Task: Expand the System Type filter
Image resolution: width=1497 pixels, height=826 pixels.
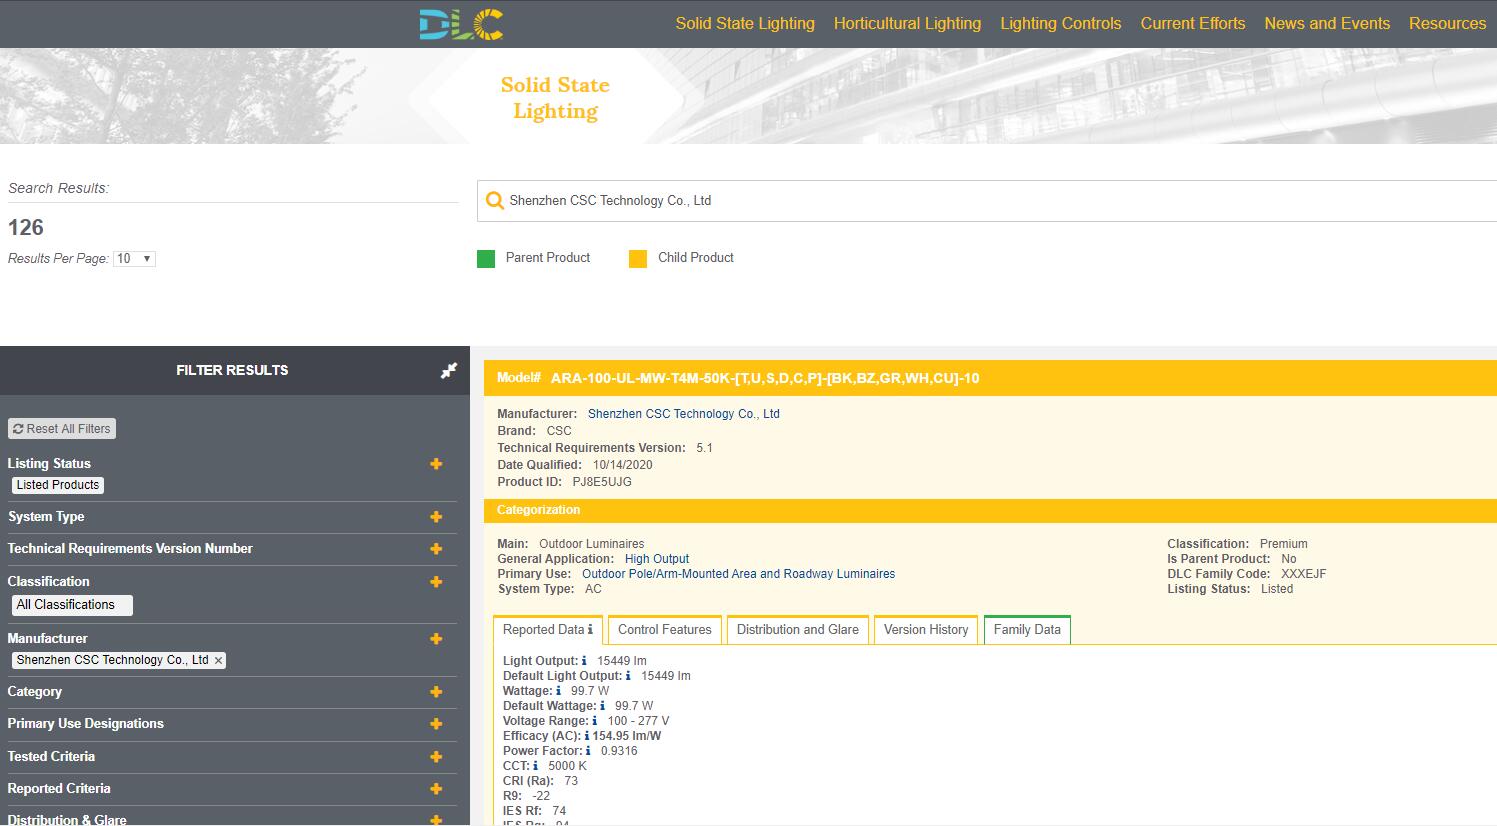Action: pyautogui.click(x=436, y=517)
